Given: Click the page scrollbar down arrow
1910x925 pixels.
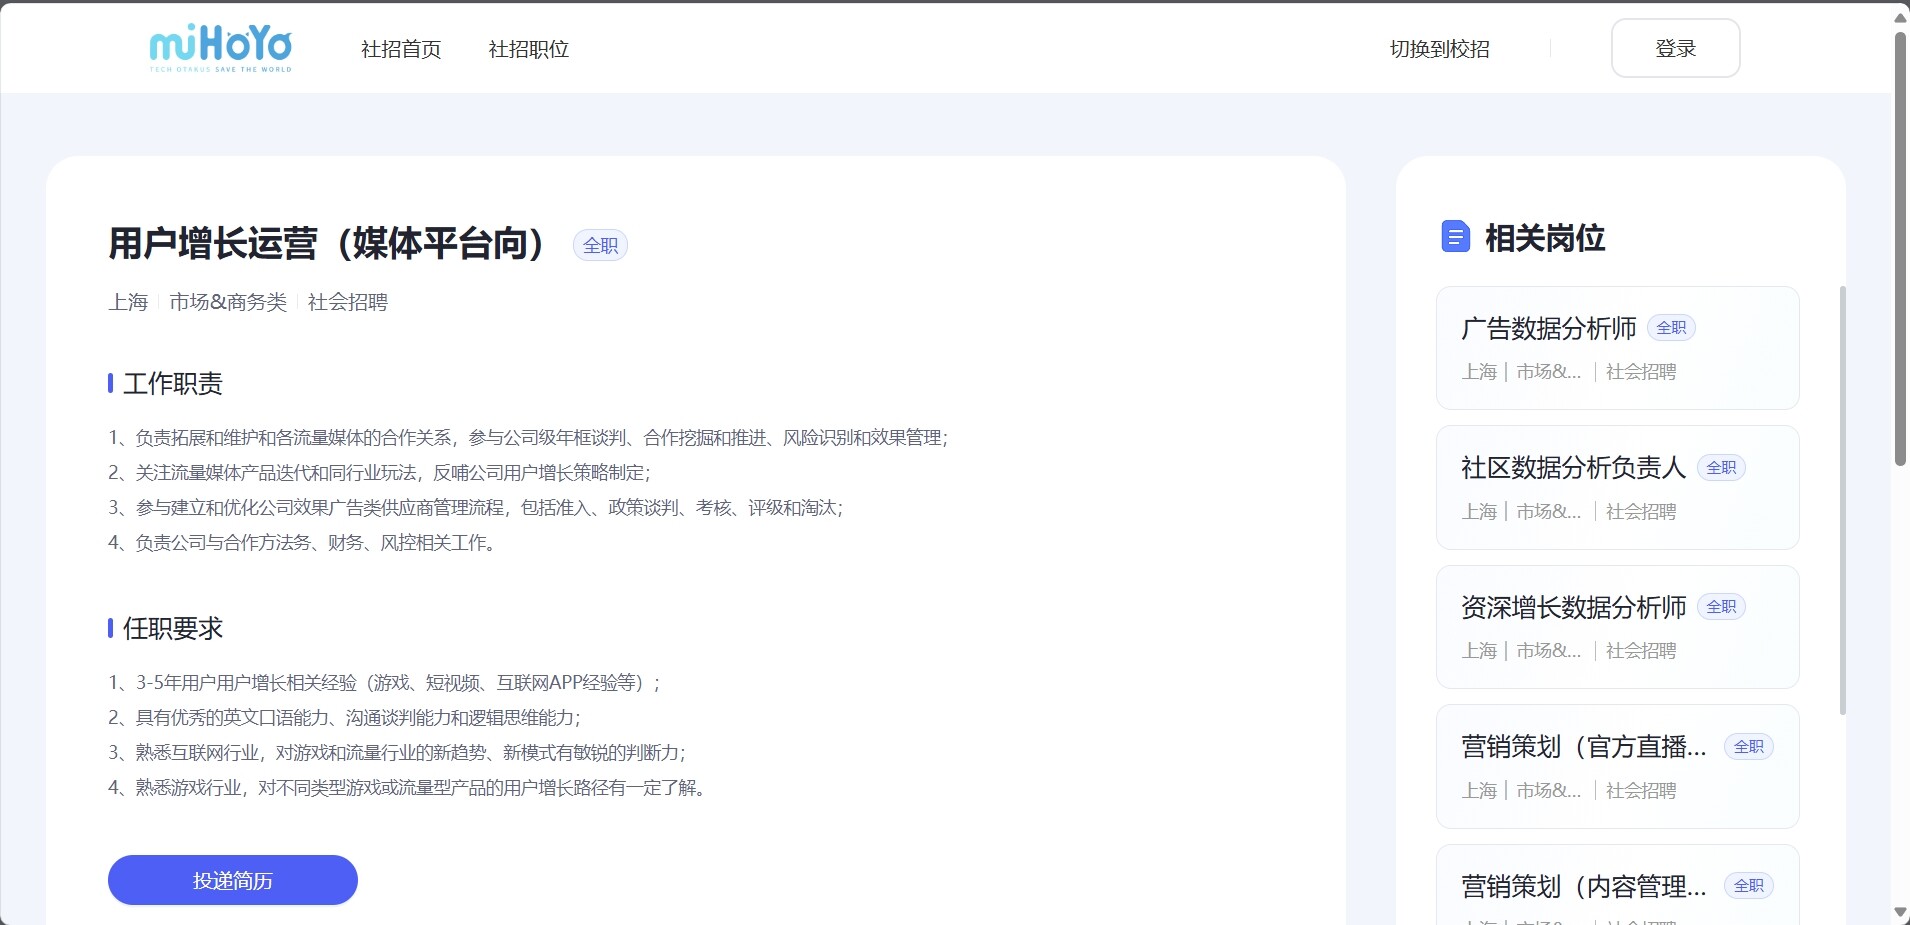Looking at the screenshot, I should click(1900, 912).
